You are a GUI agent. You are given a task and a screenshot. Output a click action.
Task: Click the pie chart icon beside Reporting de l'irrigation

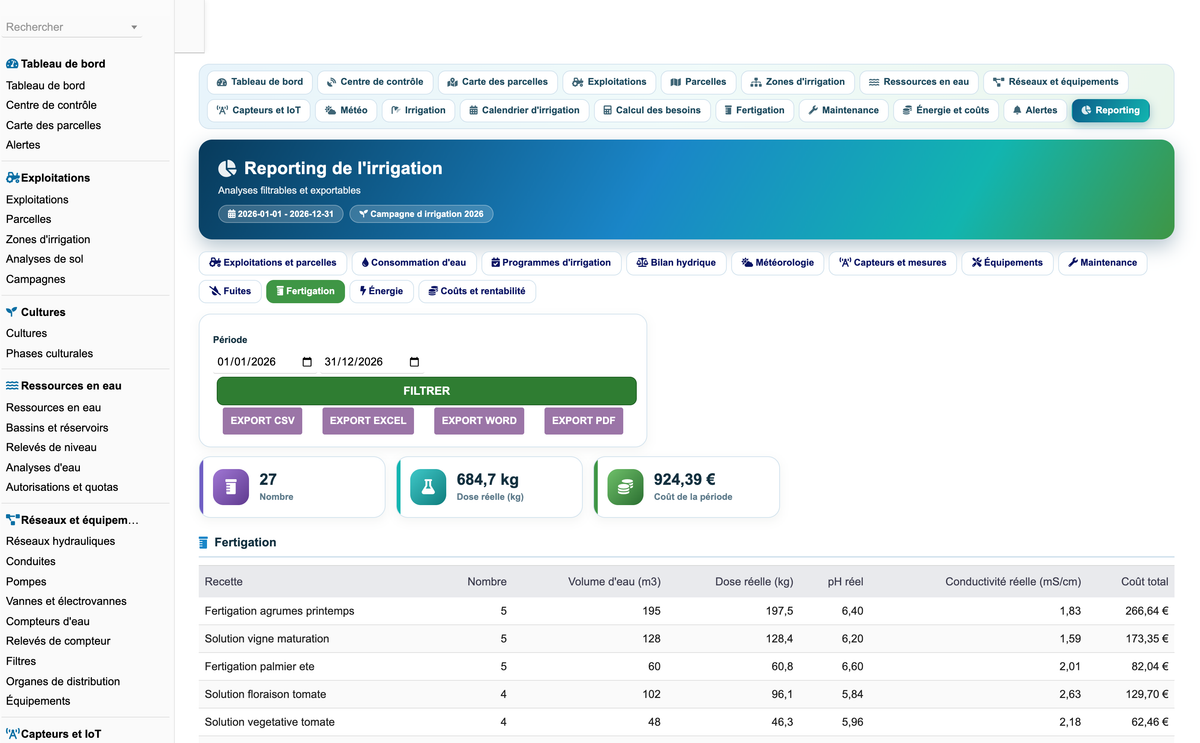click(x=227, y=168)
